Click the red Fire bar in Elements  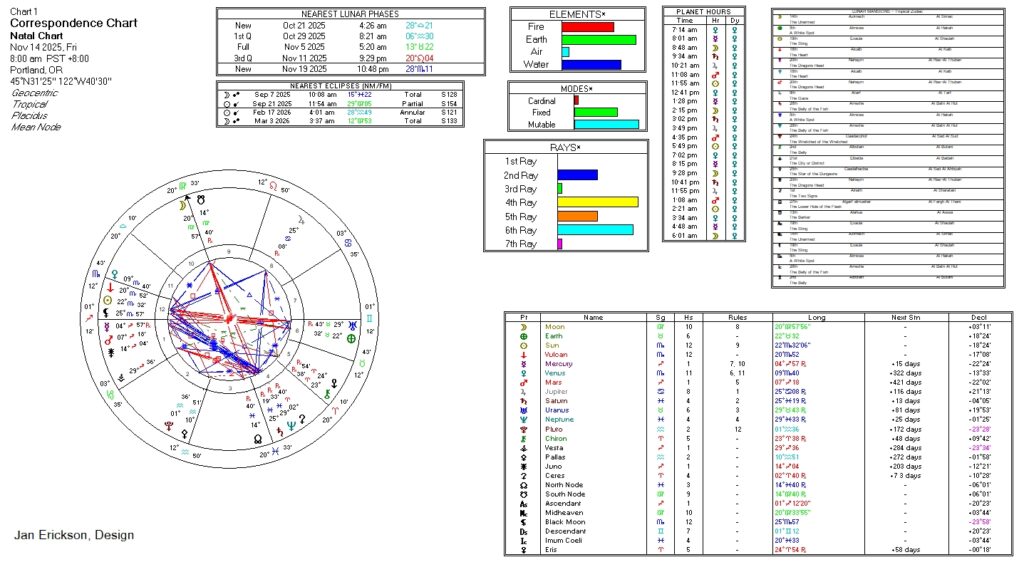click(587, 26)
